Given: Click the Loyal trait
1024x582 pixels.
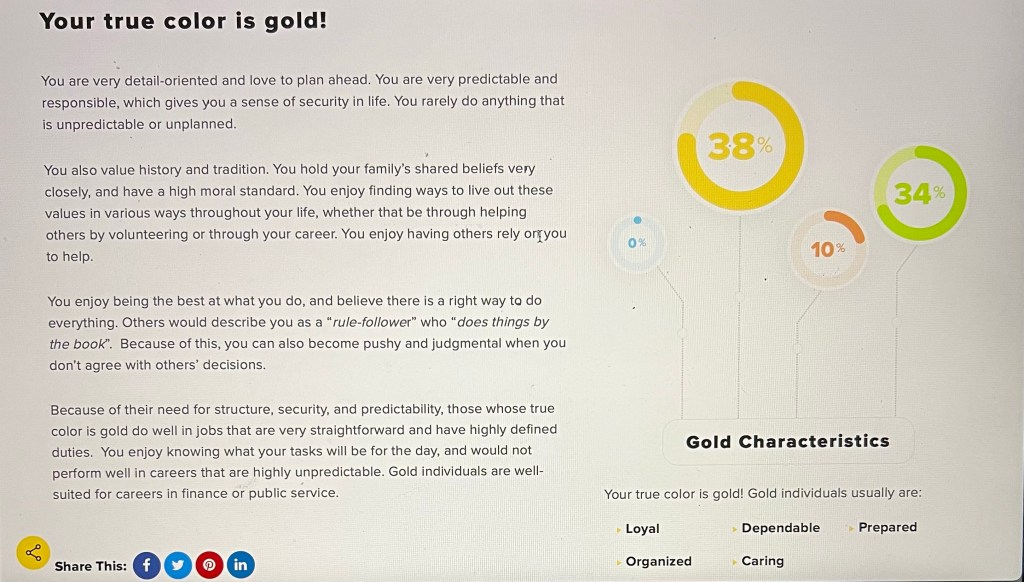Looking at the screenshot, I should pos(642,529).
